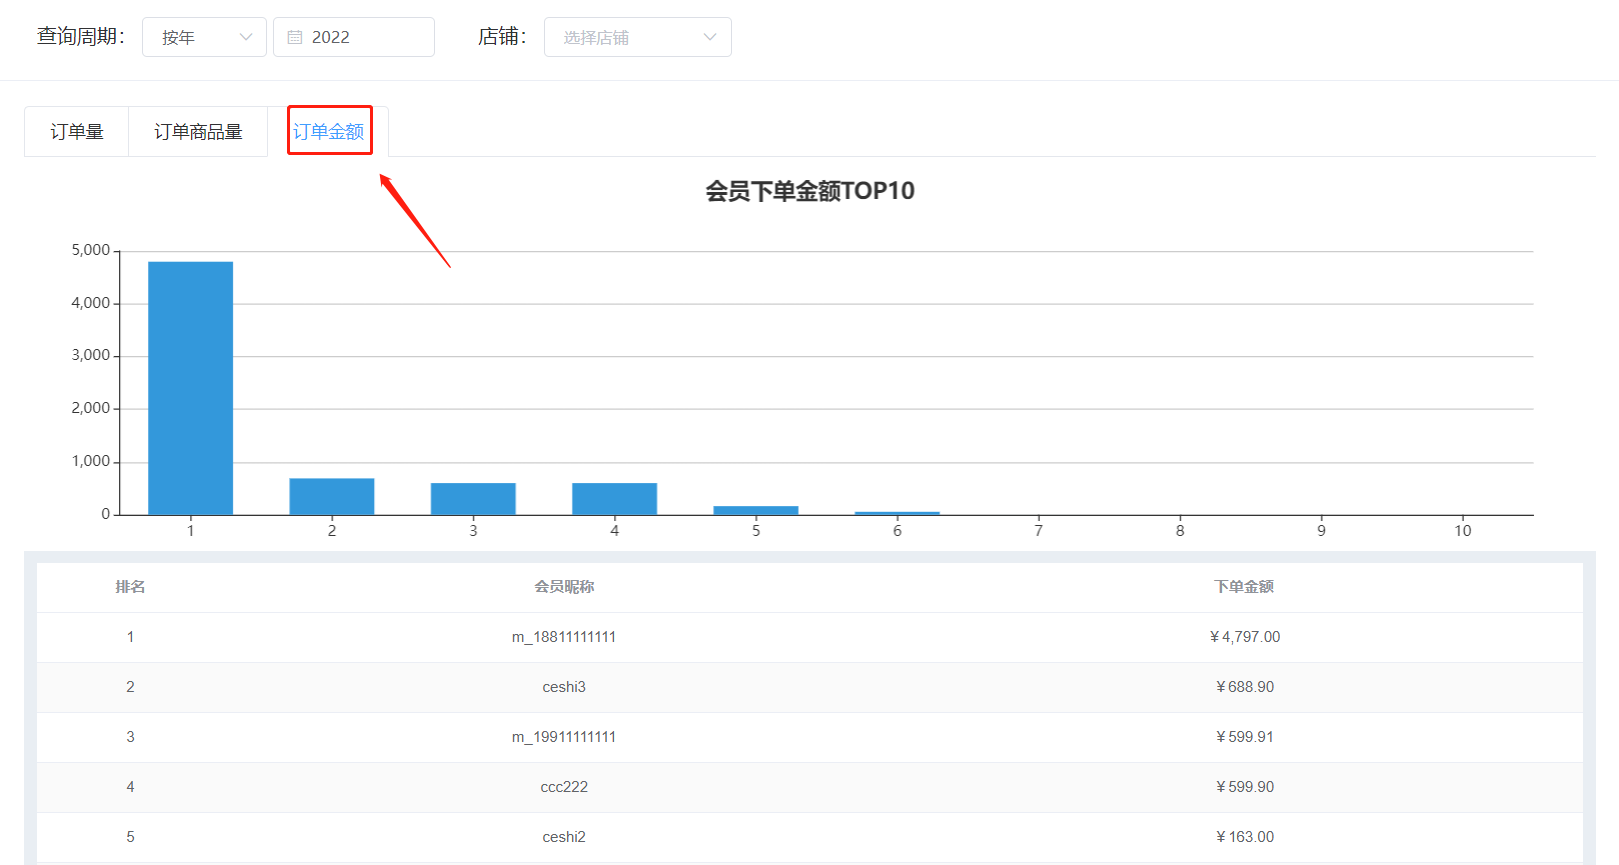Viewport: 1619px width, 865px height.
Task: Click the bar for rank 1
Action: pos(190,388)
